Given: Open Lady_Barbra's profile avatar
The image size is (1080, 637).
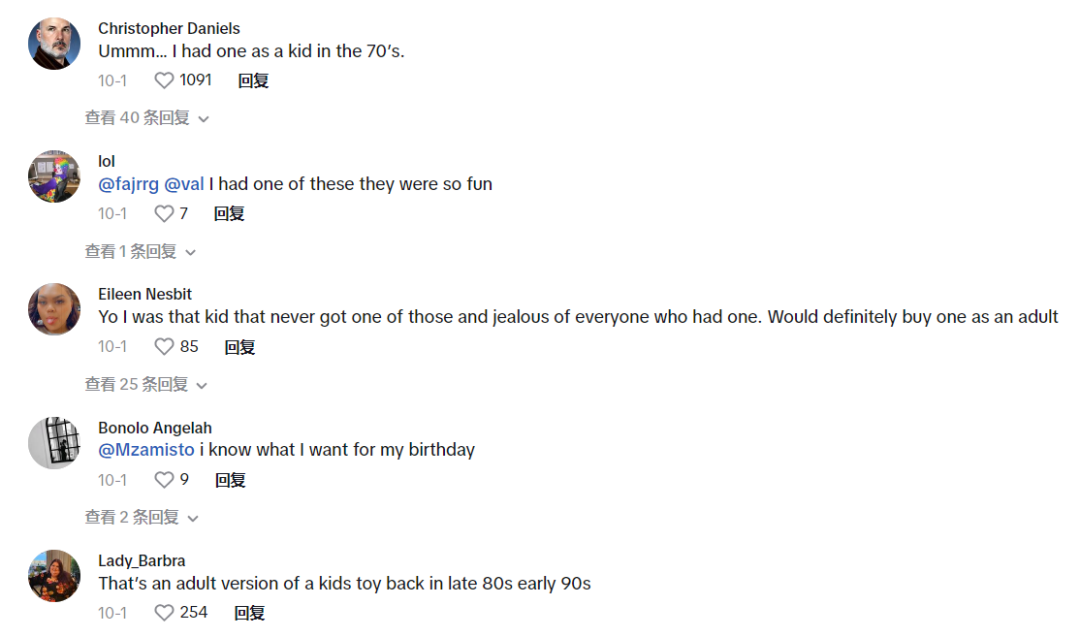Looking at the screenshot, I should 54,576.
